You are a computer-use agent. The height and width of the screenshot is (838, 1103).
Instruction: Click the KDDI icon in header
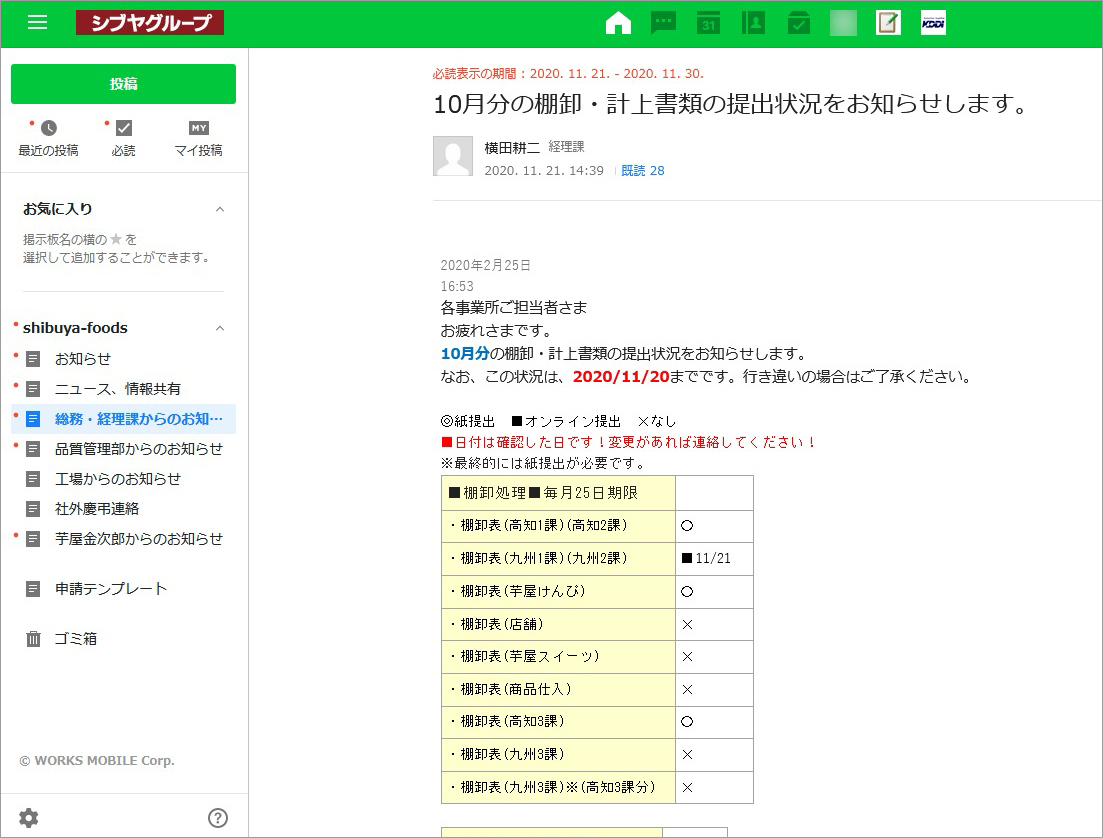point(933,23)
